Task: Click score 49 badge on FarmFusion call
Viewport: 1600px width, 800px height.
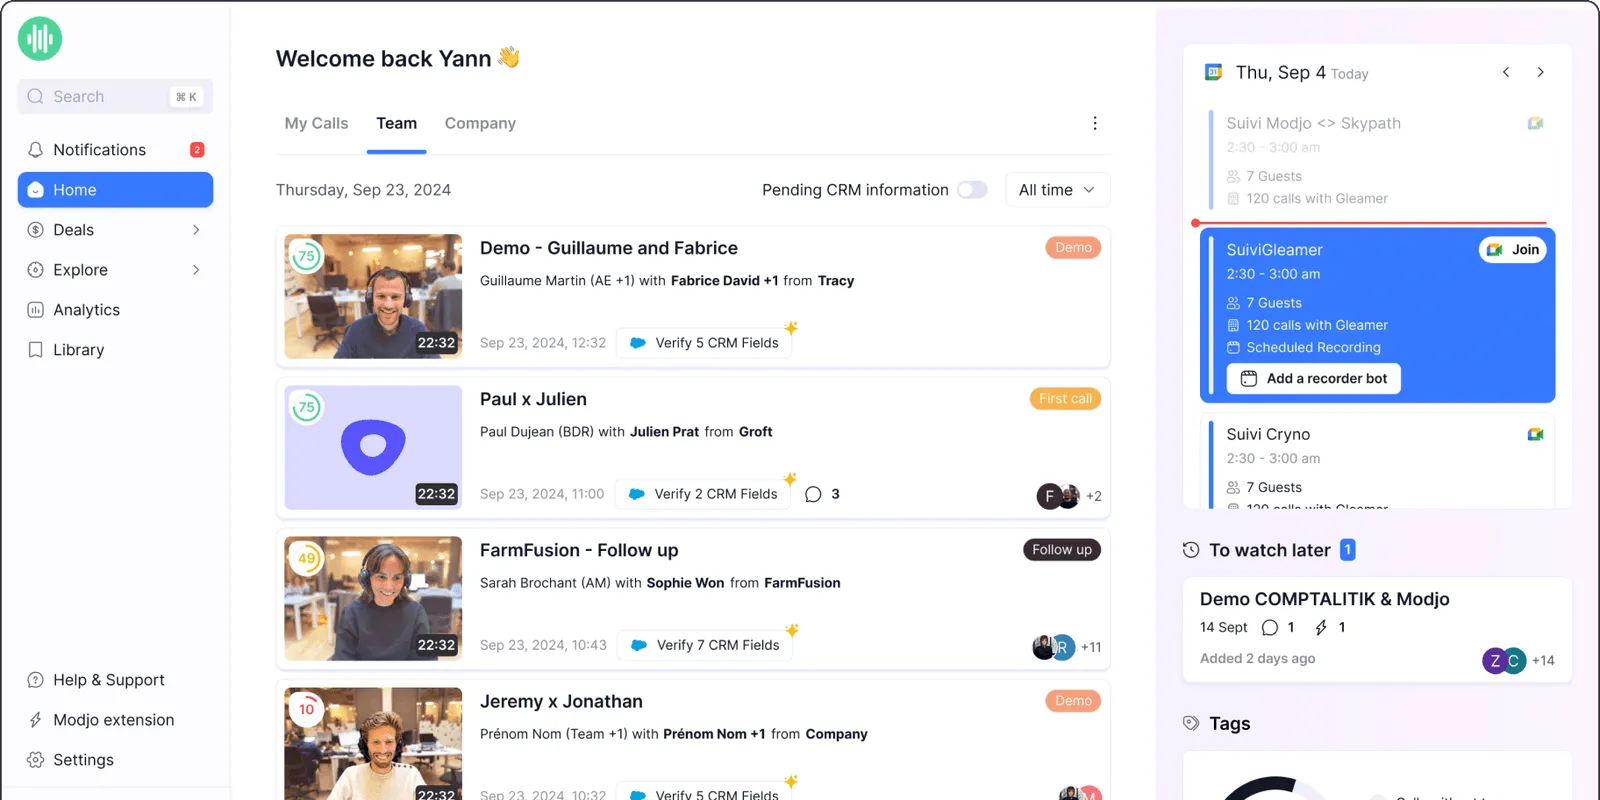Action: 306,558
